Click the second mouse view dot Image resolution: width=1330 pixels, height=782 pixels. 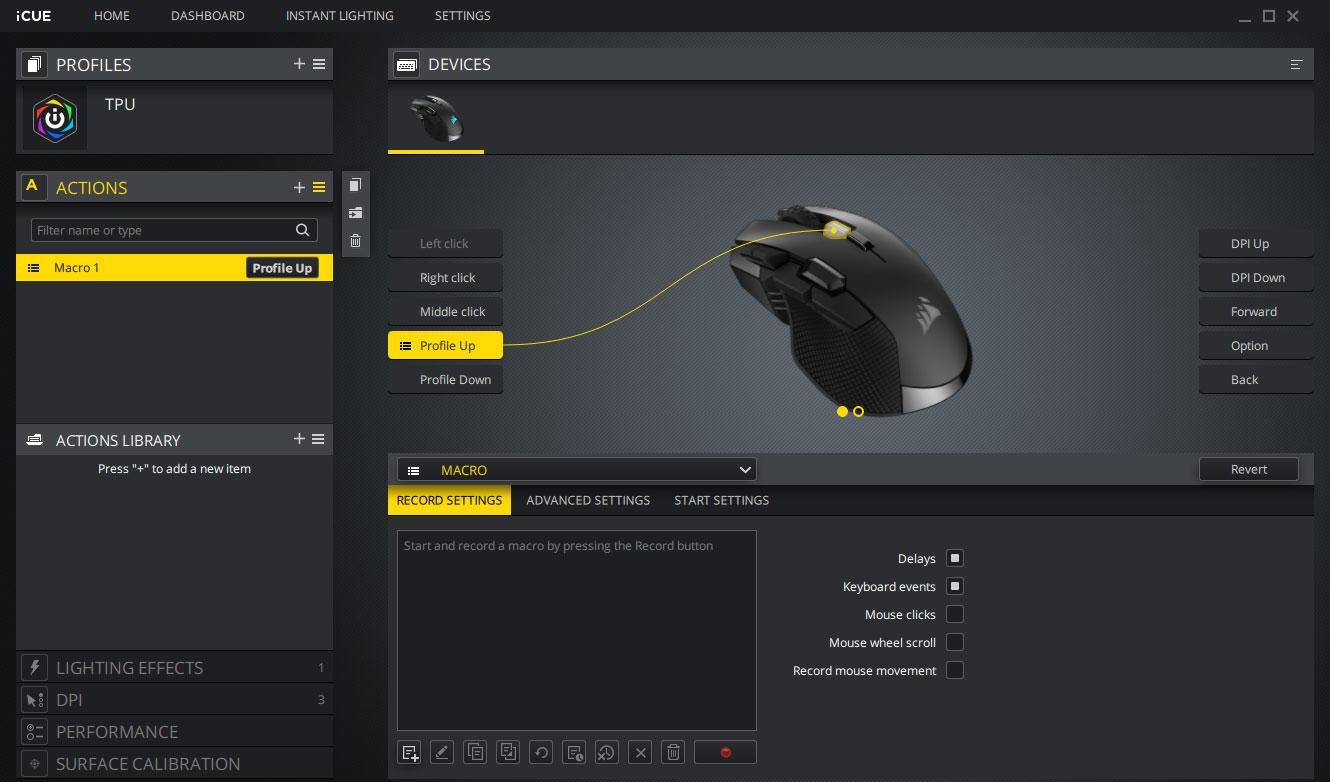click(858, 411)
